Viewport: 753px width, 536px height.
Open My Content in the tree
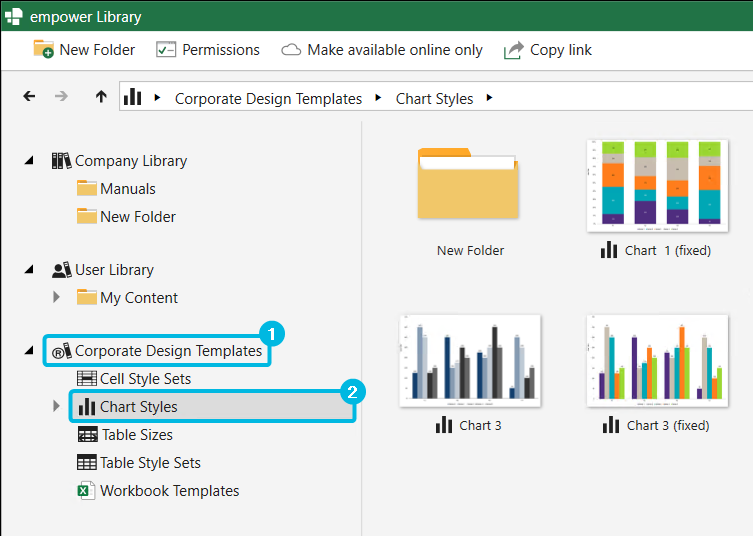(x=139, y=298)
